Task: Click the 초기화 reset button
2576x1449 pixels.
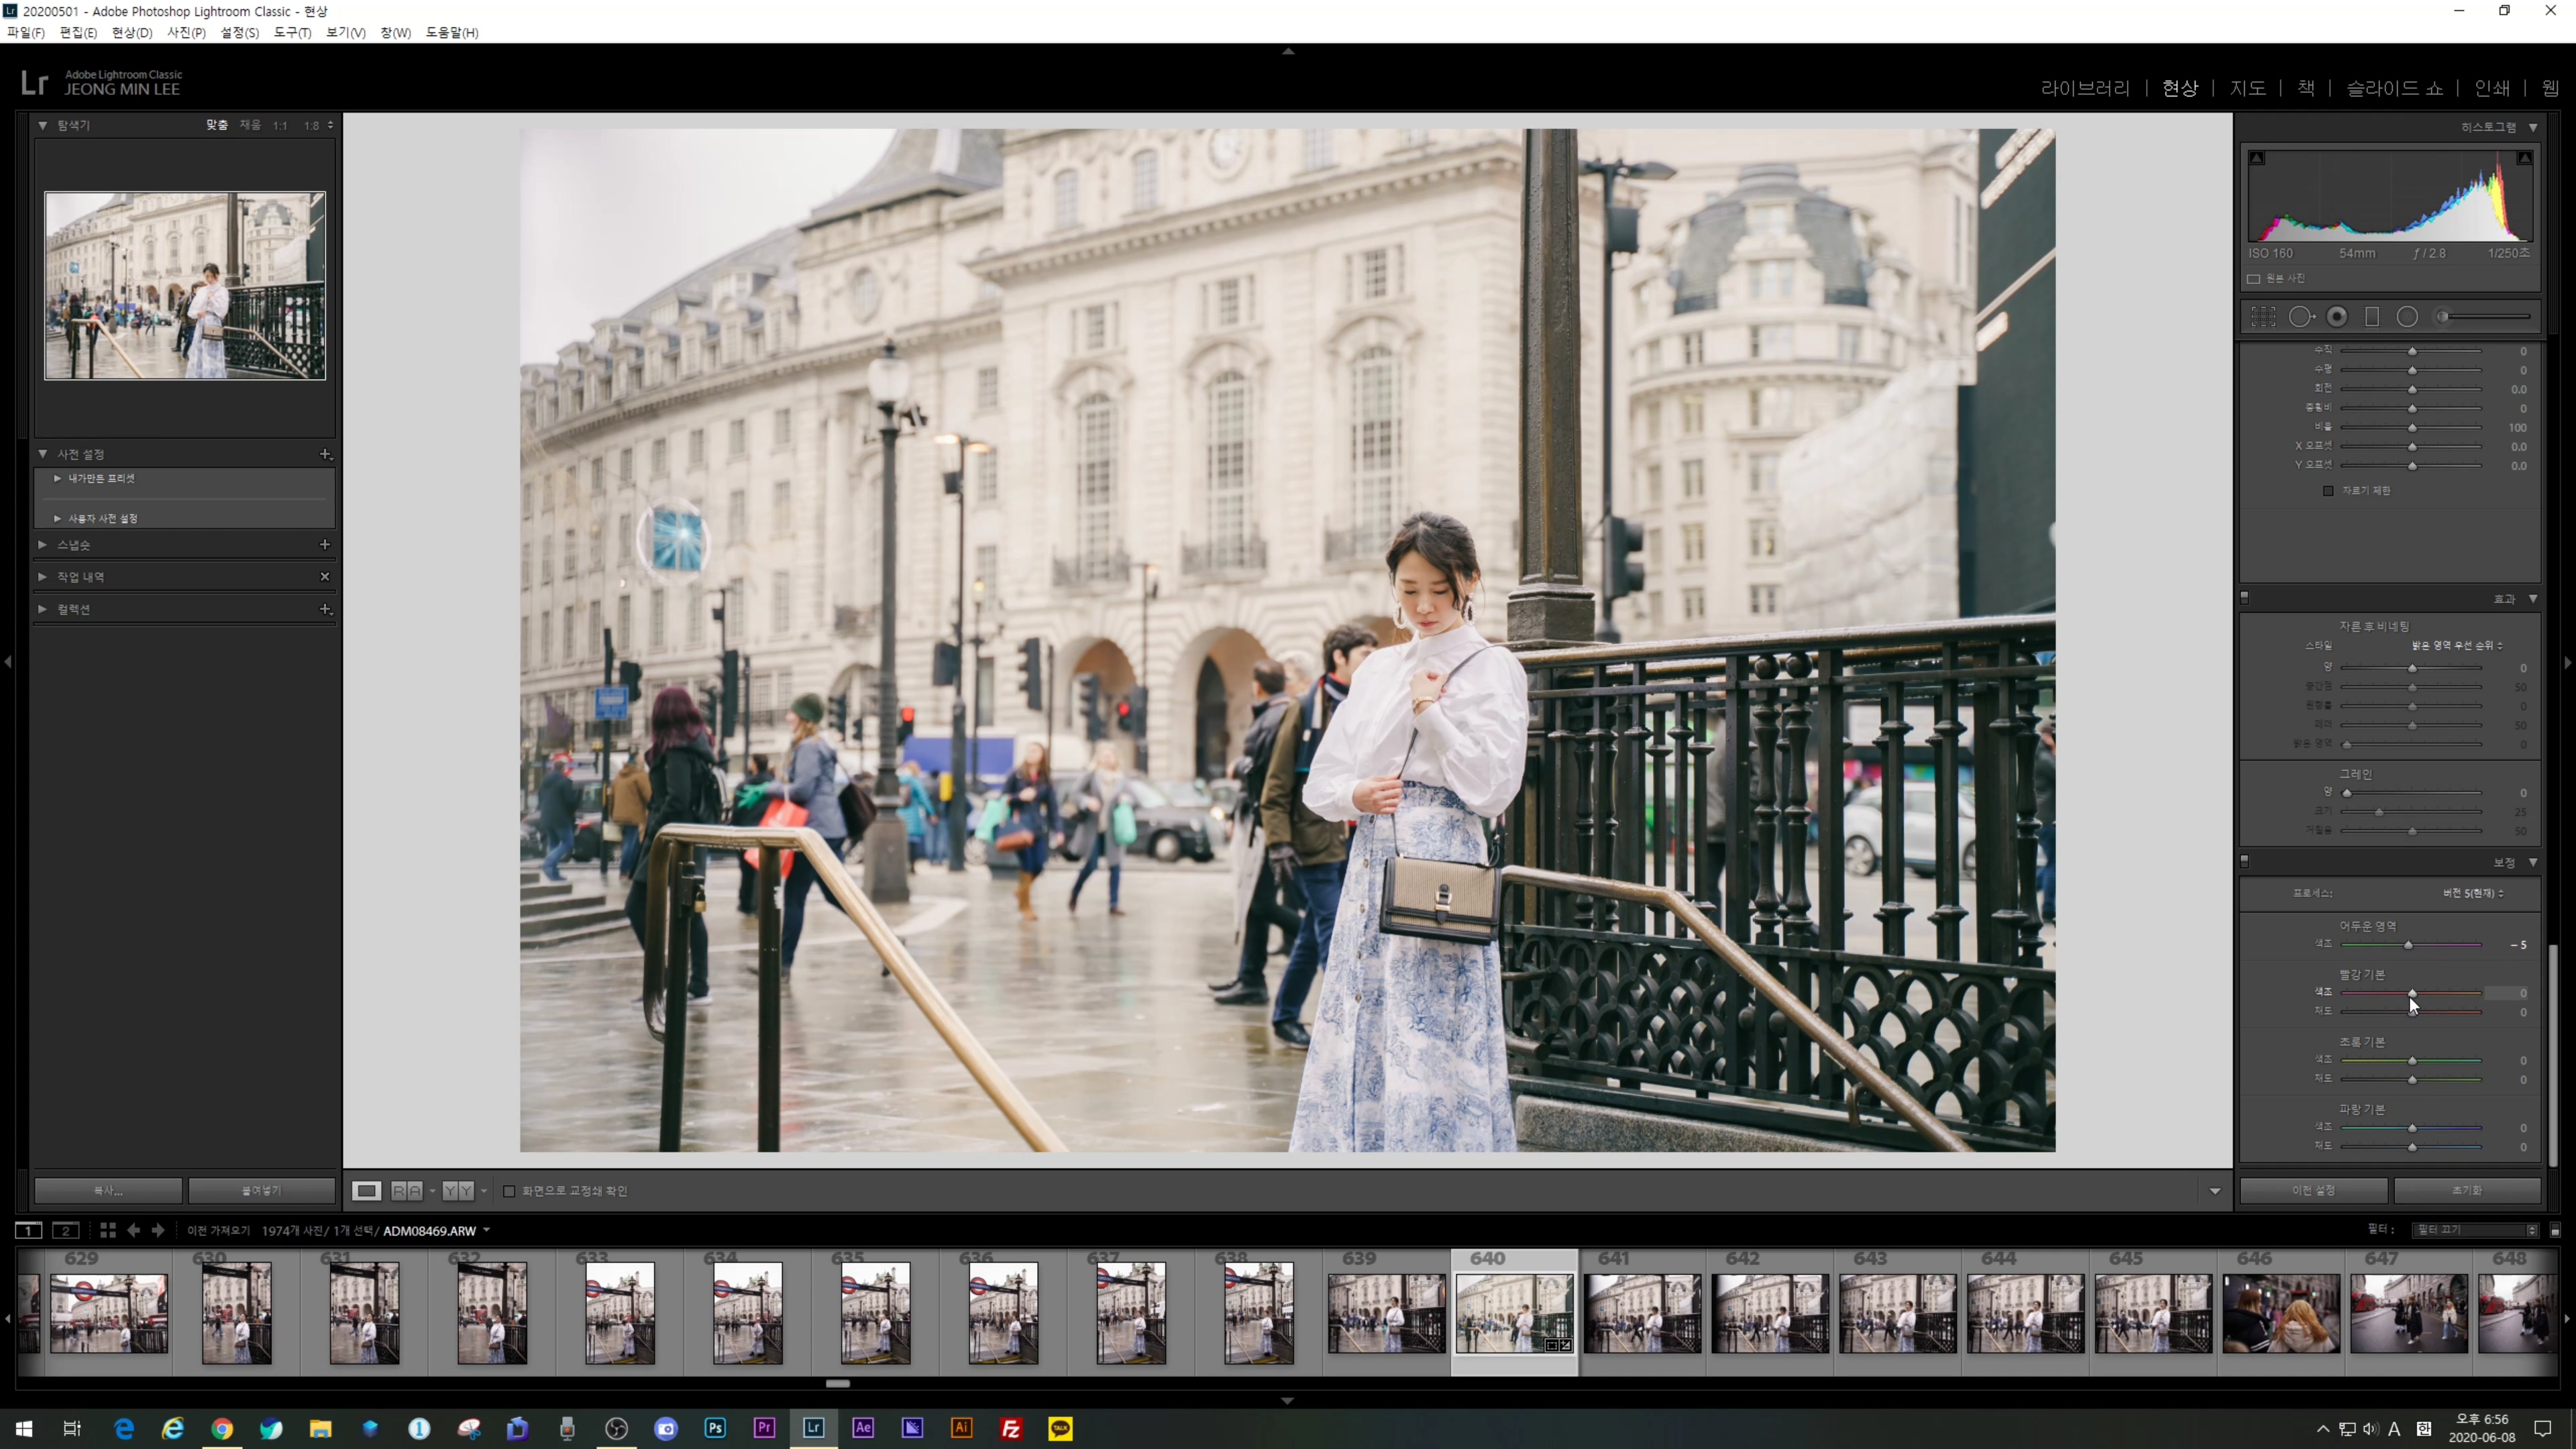Action: (x=2466, y=1191)
